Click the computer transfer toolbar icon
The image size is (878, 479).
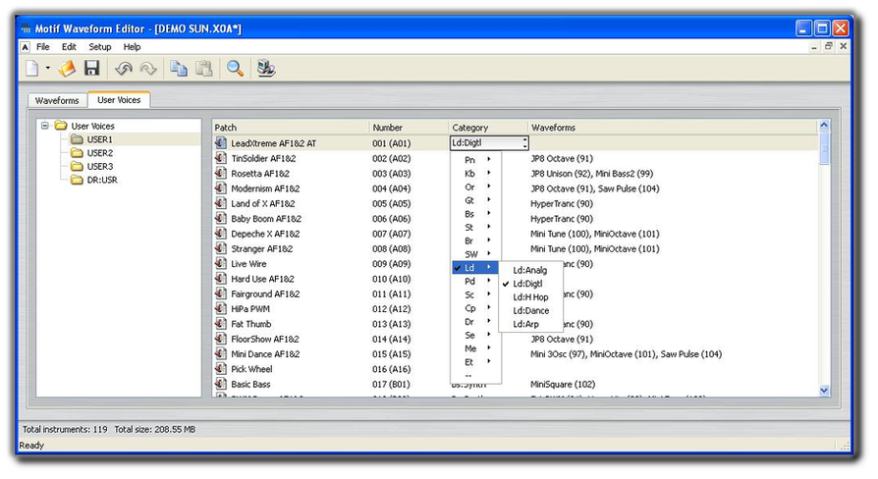[x=266, y=69]
